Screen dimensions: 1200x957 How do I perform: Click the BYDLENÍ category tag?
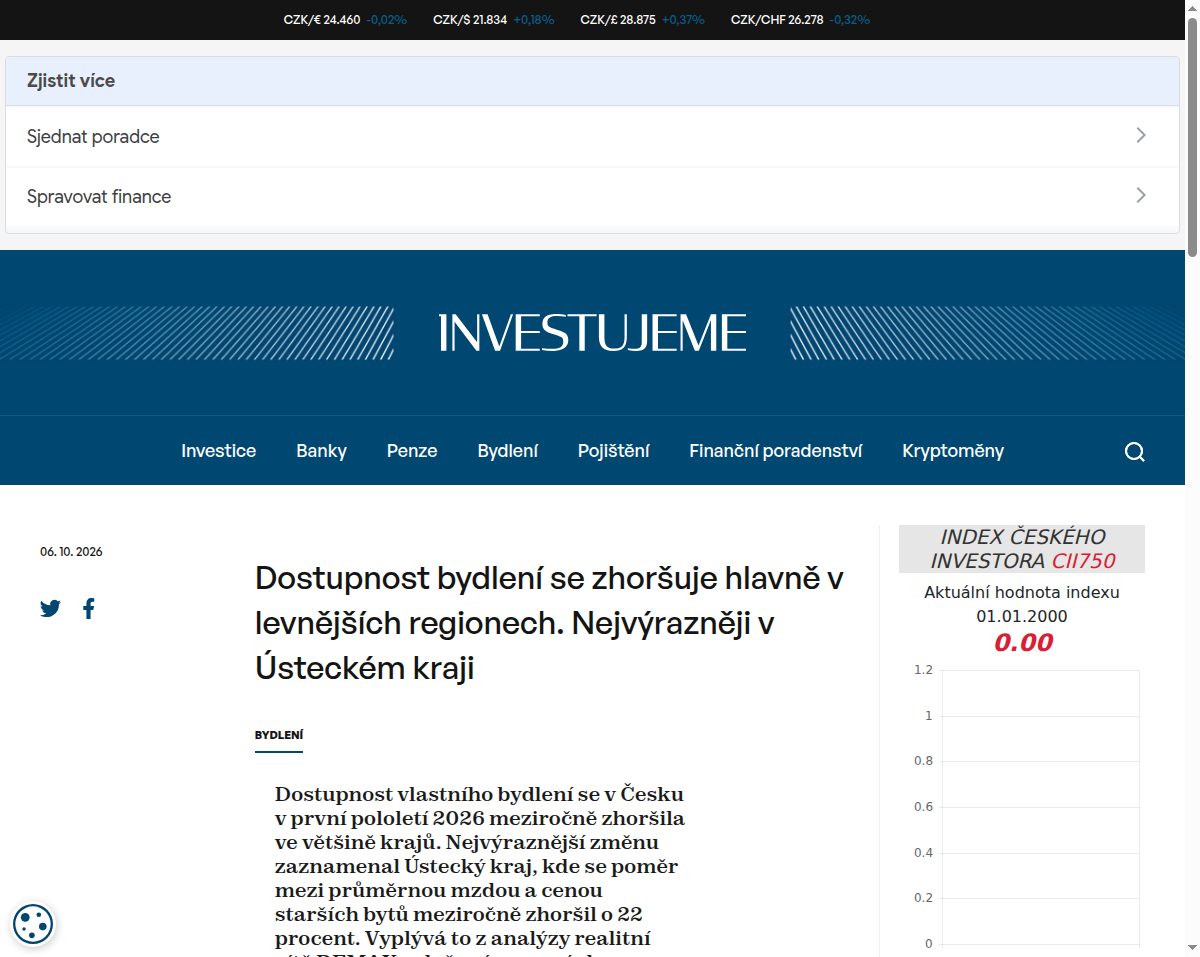click(x=279, y=735)
